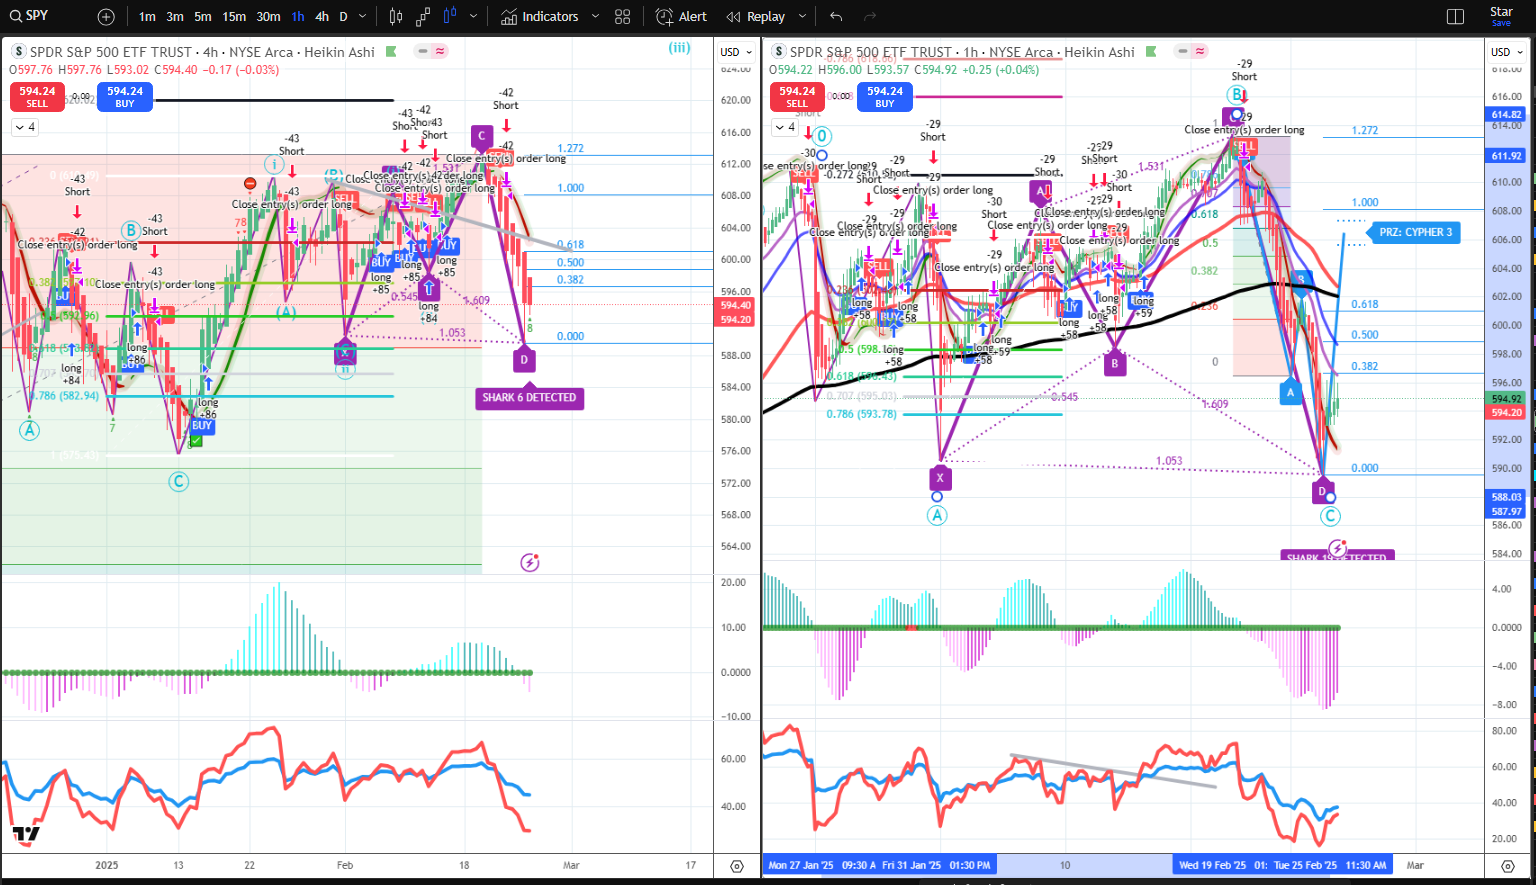
Task: Click the 594.24 BUY button on 4h chart
Action: click(x=125, y=97)
